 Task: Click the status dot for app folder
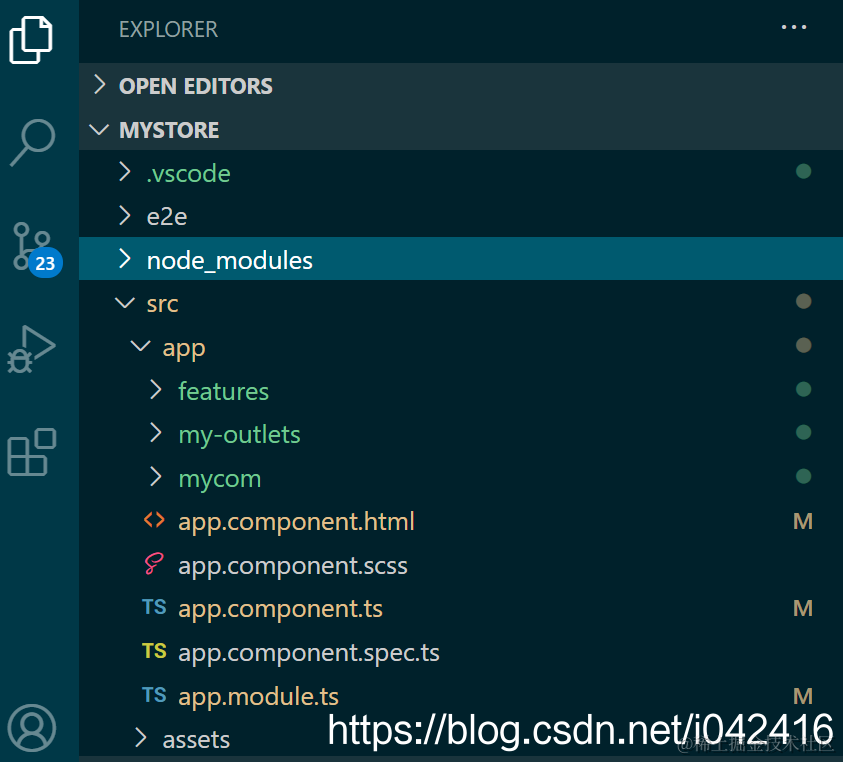coord(803,345)
